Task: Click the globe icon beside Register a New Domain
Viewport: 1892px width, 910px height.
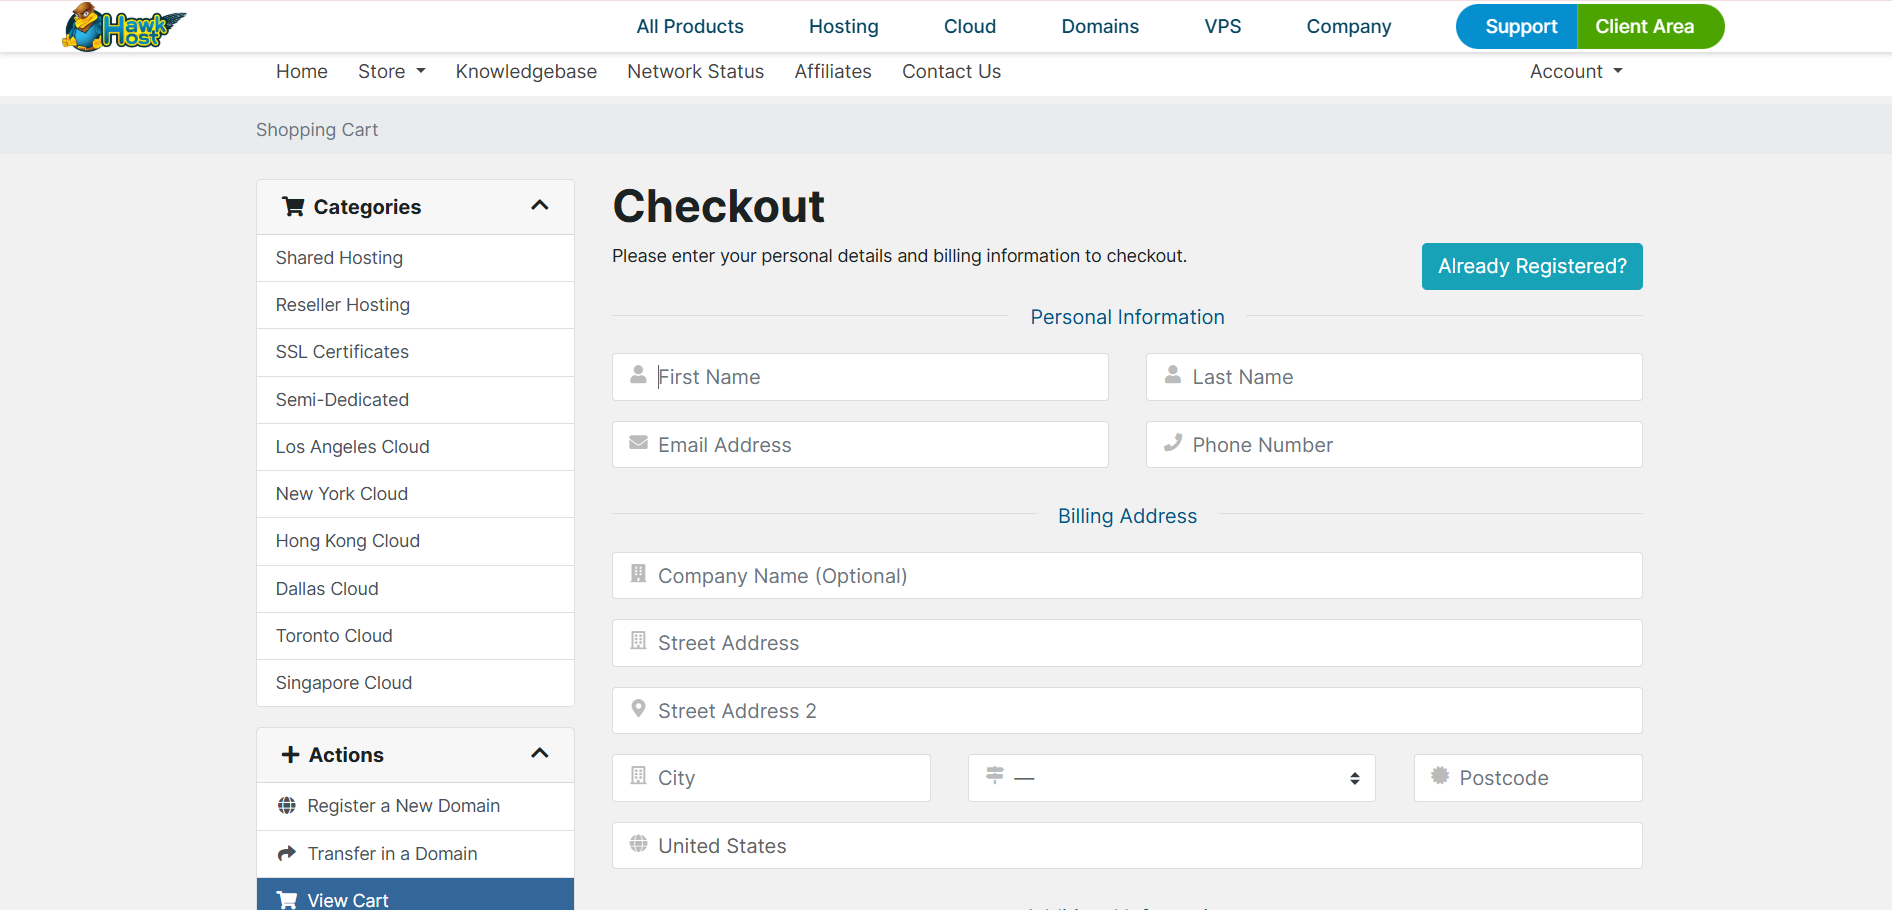Action: pyautogui.click(x=287, y=806)
